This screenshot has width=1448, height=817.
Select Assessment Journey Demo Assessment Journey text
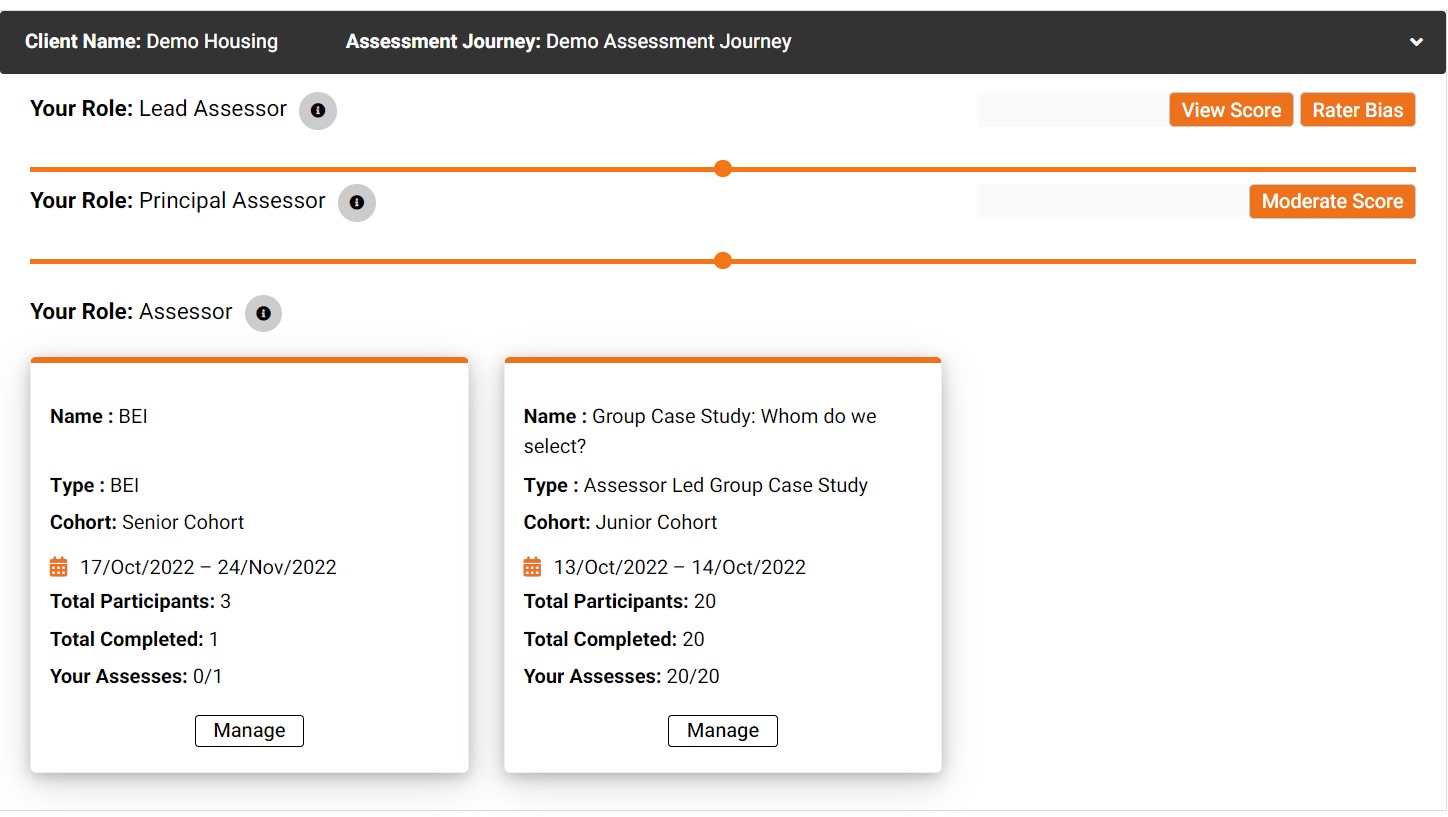(568, 42)
